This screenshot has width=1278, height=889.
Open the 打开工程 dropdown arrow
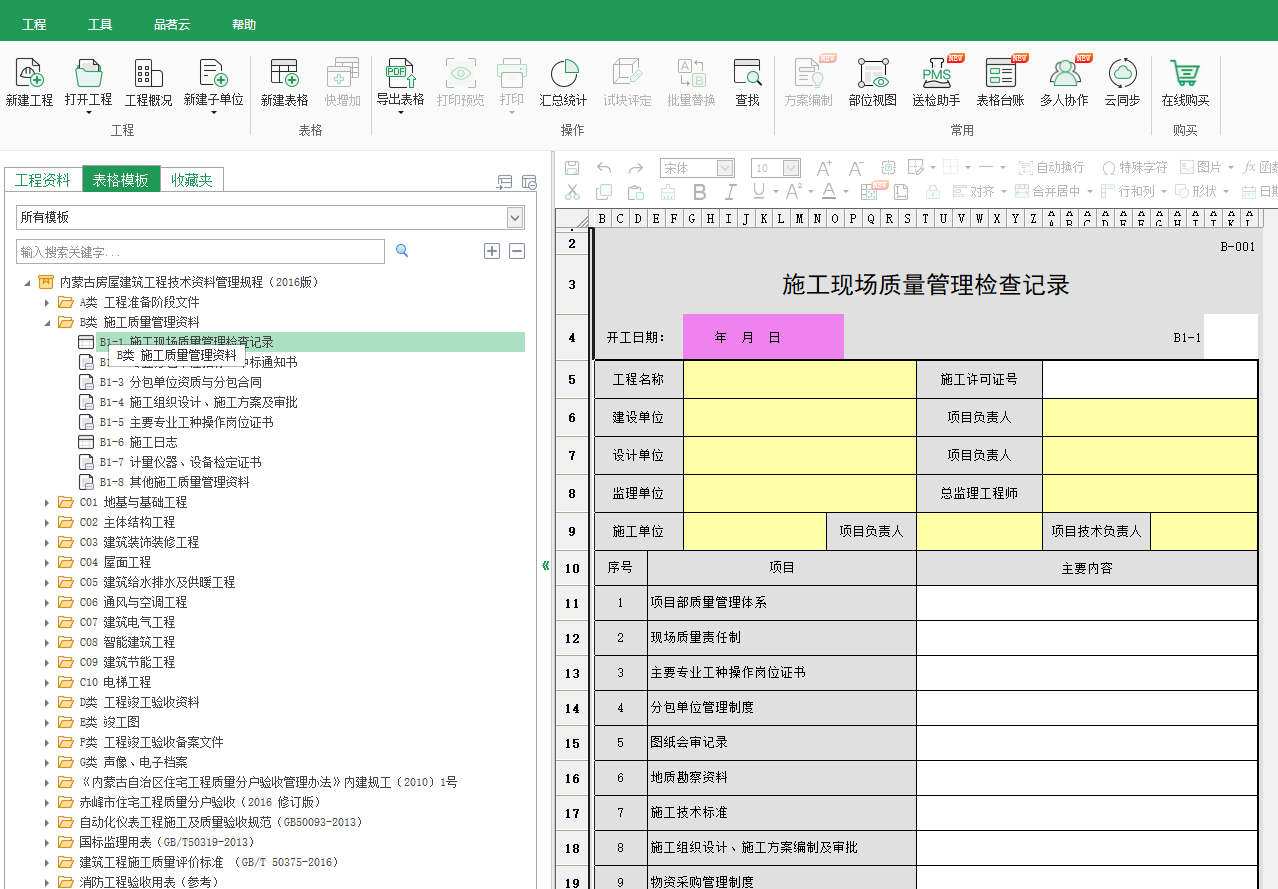click(88, 113)
